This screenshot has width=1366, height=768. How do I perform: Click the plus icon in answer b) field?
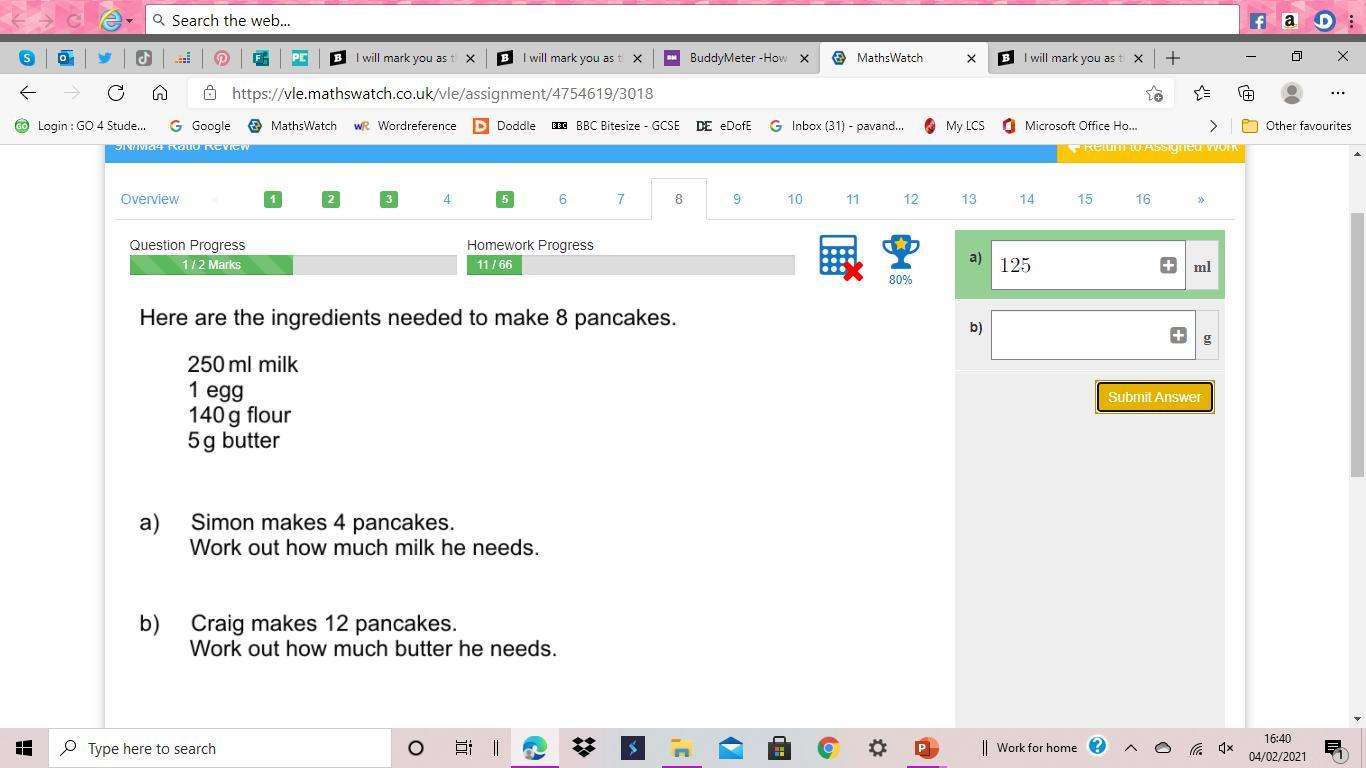point(1177,335)
